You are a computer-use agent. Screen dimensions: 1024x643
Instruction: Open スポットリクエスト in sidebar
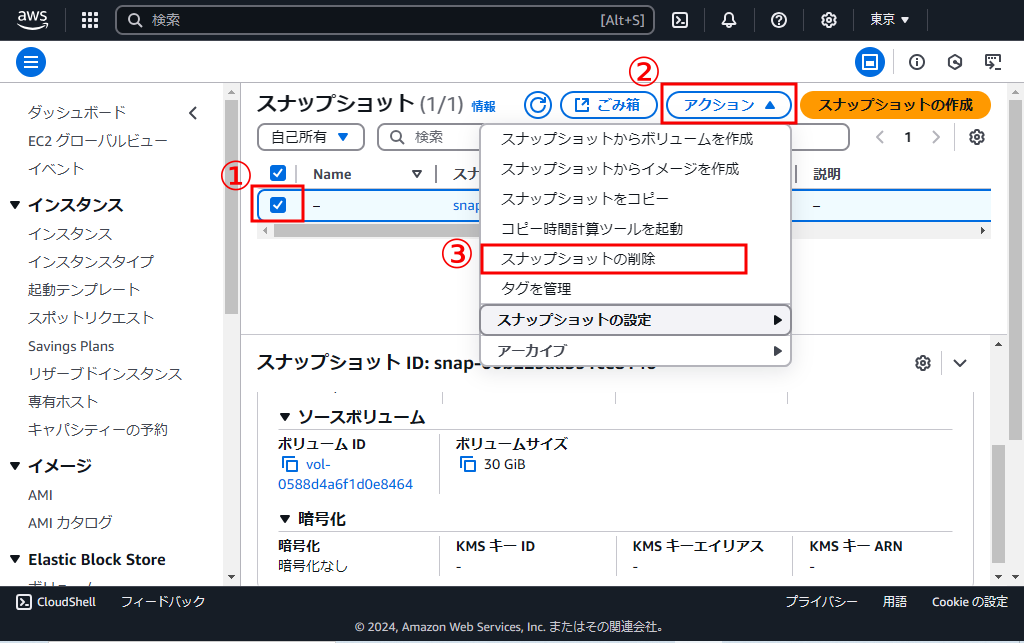(x=91, y=317)
